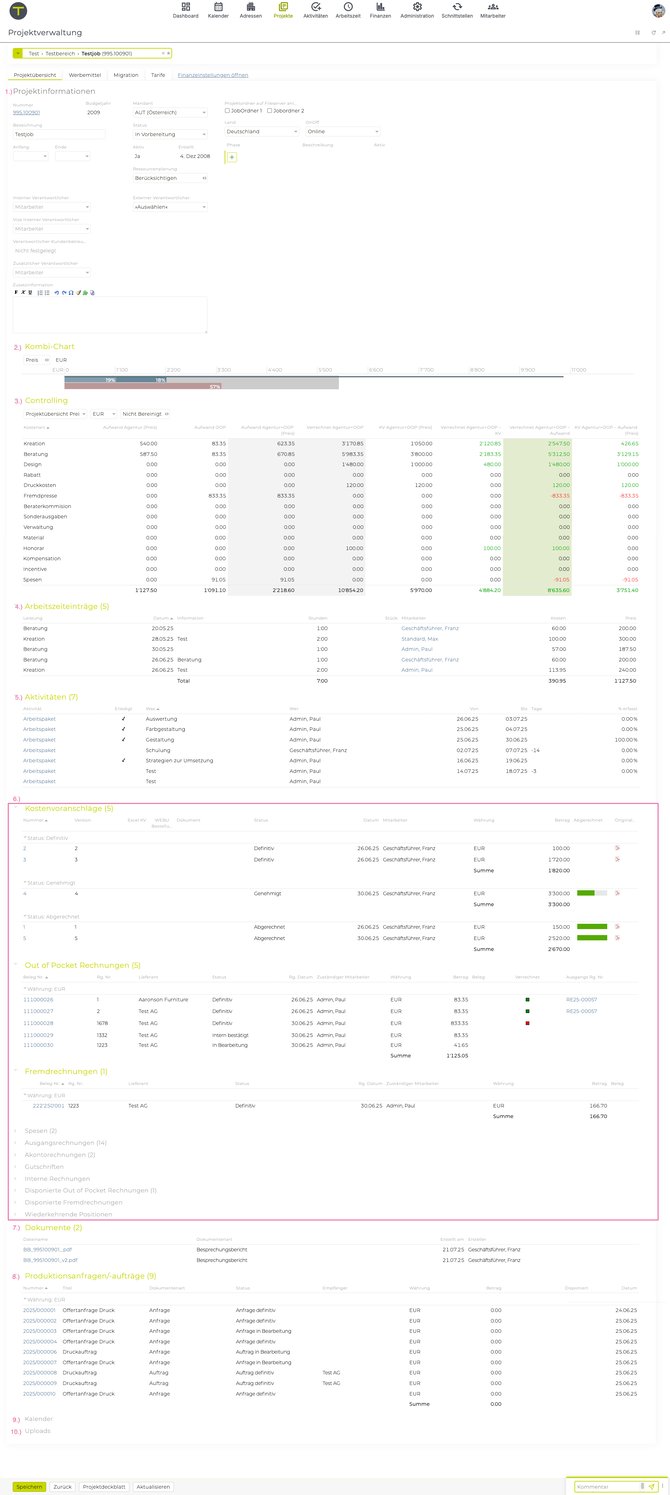Switch to the Migration tab
Screen dimensions: 670x1495
point(126,75)
